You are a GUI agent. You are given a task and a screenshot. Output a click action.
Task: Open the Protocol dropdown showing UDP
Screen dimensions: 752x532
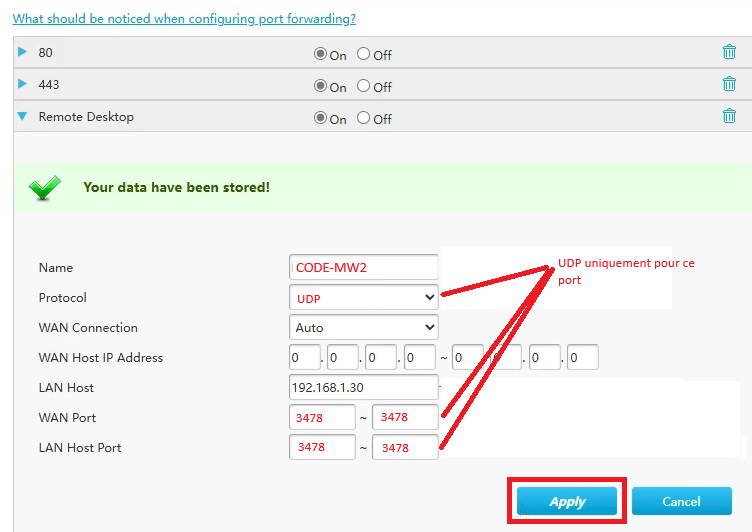tap(363, 298)
